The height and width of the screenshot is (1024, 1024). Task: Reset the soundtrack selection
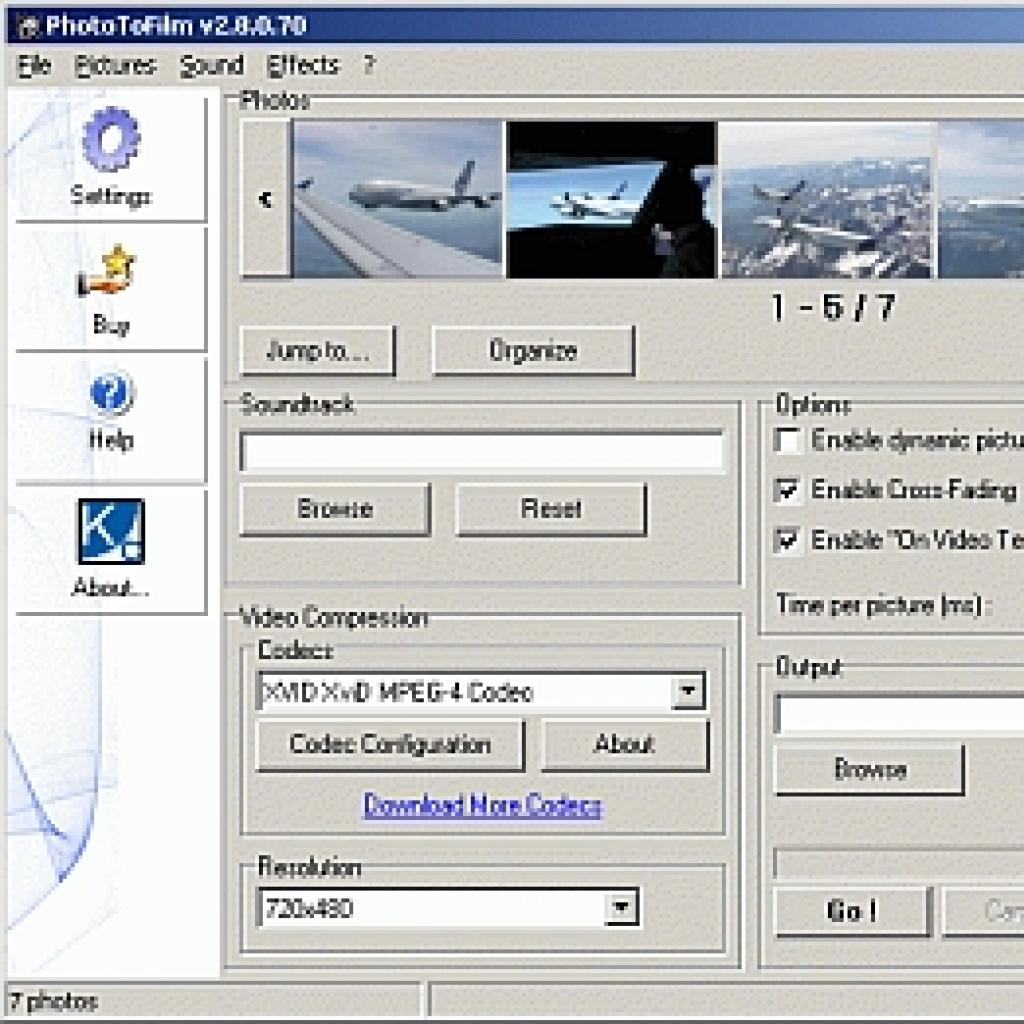tap(551, 509)
